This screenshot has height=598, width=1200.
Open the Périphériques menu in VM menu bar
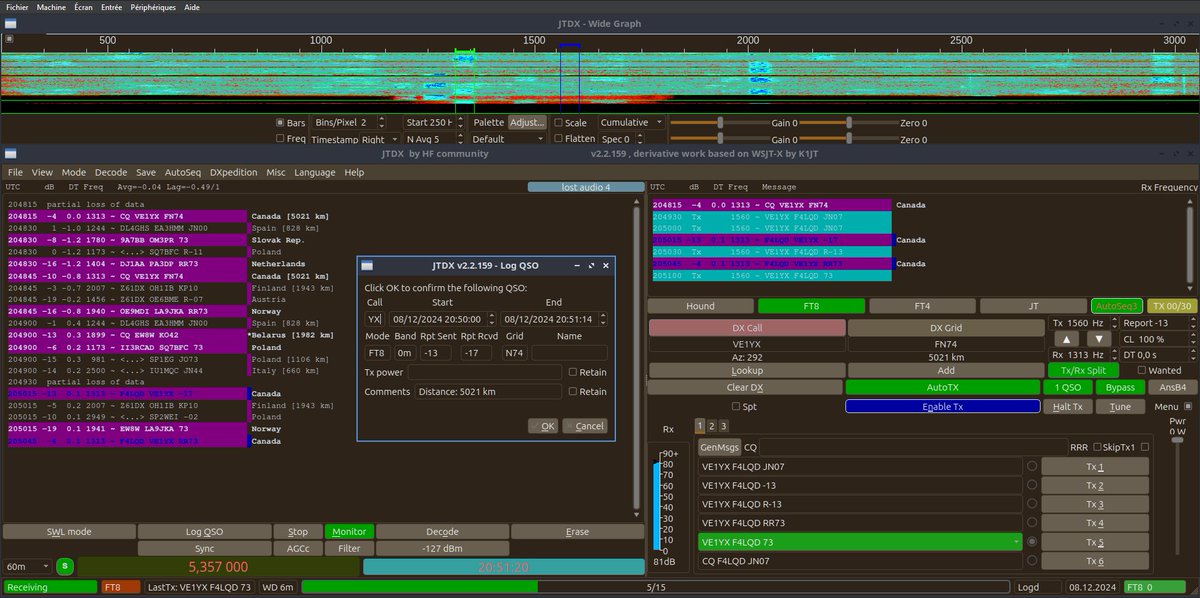tap(151, 7)
